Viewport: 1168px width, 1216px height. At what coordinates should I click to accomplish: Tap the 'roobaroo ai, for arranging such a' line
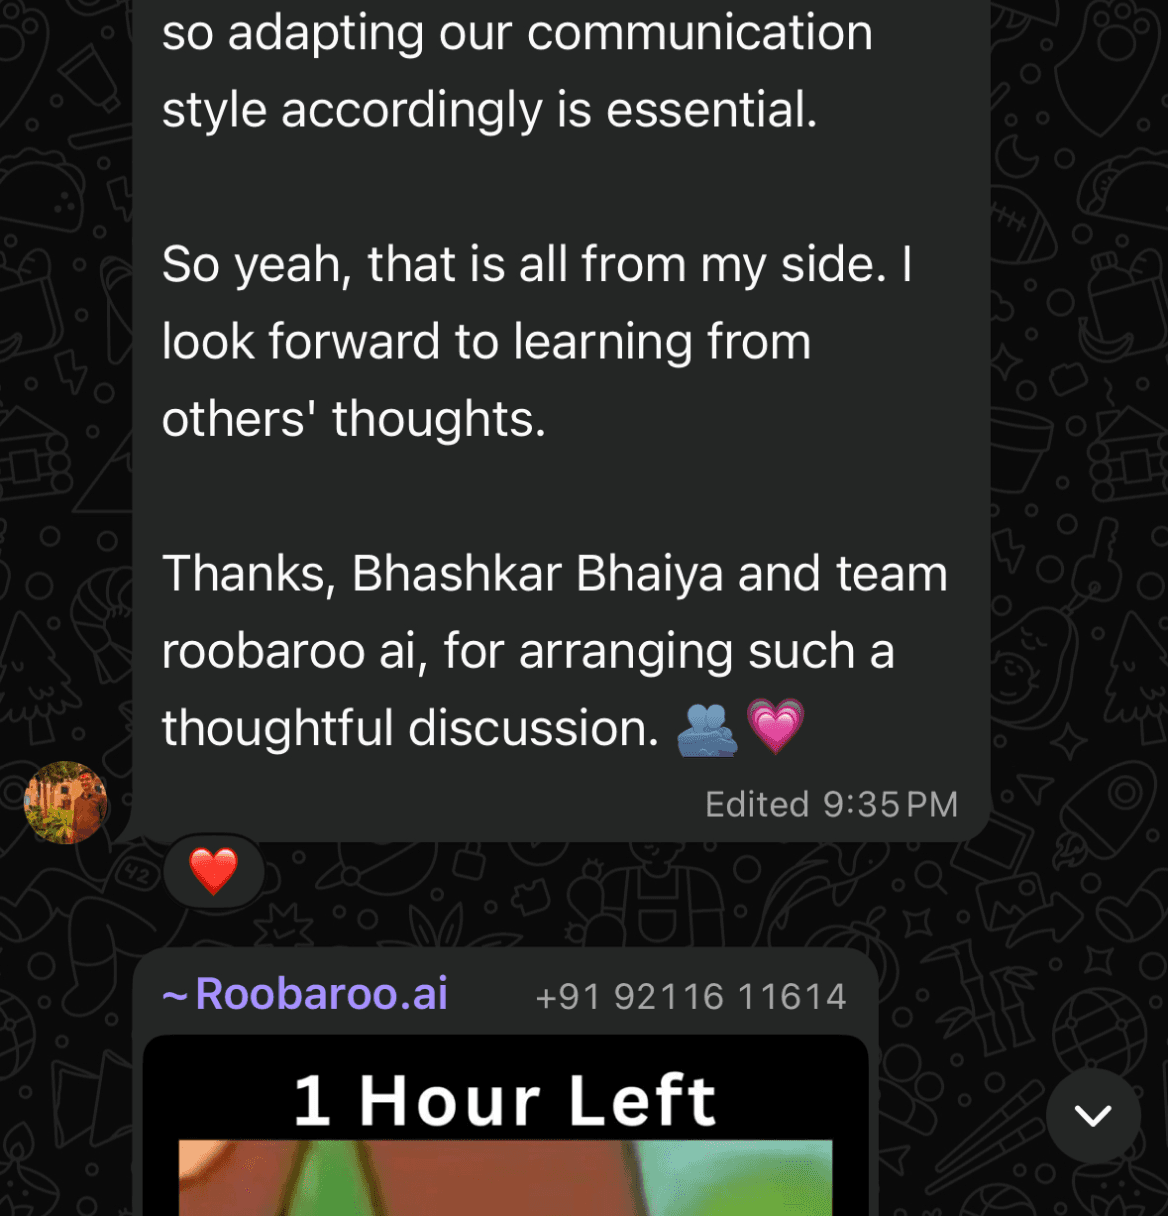coord(528,652)
